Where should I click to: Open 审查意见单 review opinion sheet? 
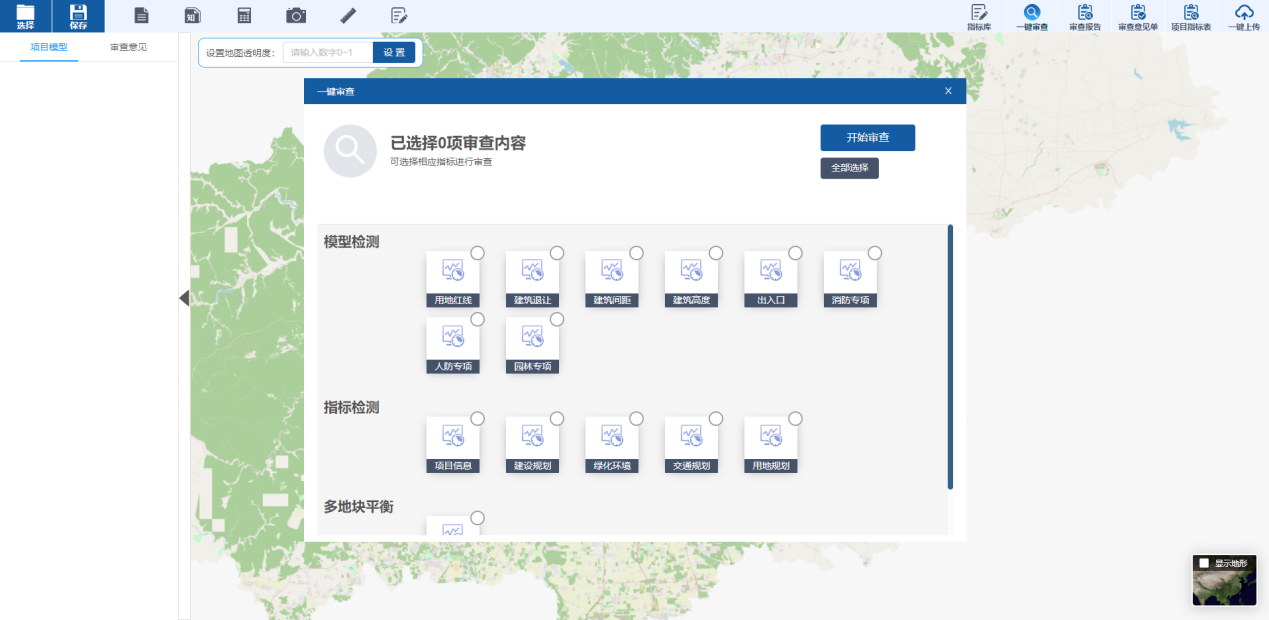click(1138, 17)
